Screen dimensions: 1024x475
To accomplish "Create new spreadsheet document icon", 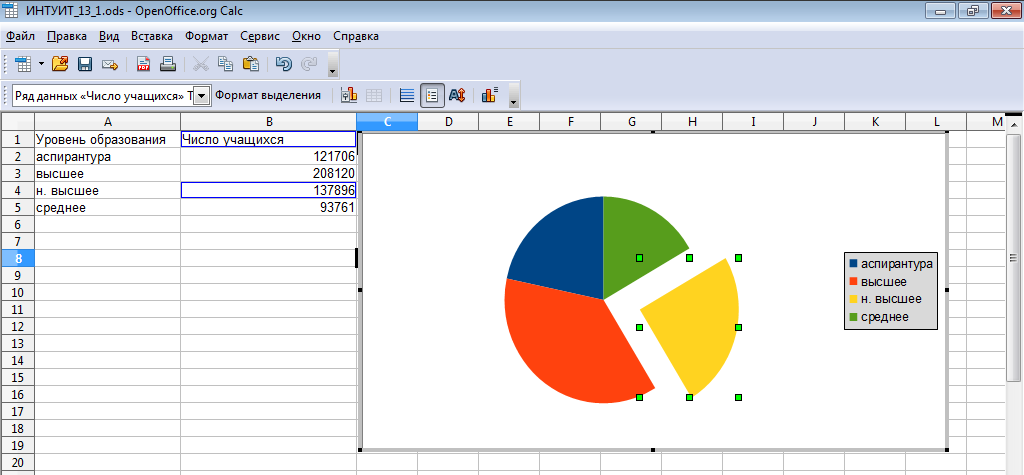I will (x=24, y=64).
